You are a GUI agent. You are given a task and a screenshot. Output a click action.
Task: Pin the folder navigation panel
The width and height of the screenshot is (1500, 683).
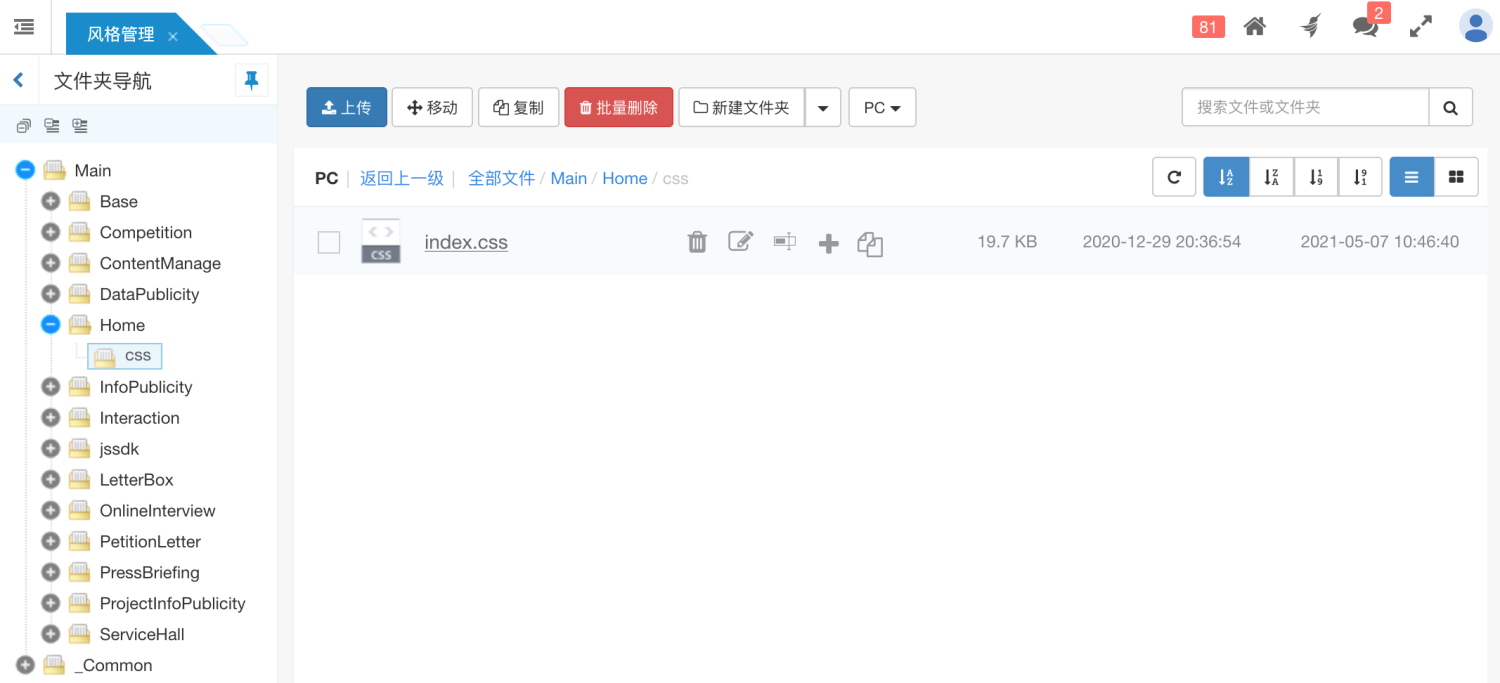tap(251, 79)
